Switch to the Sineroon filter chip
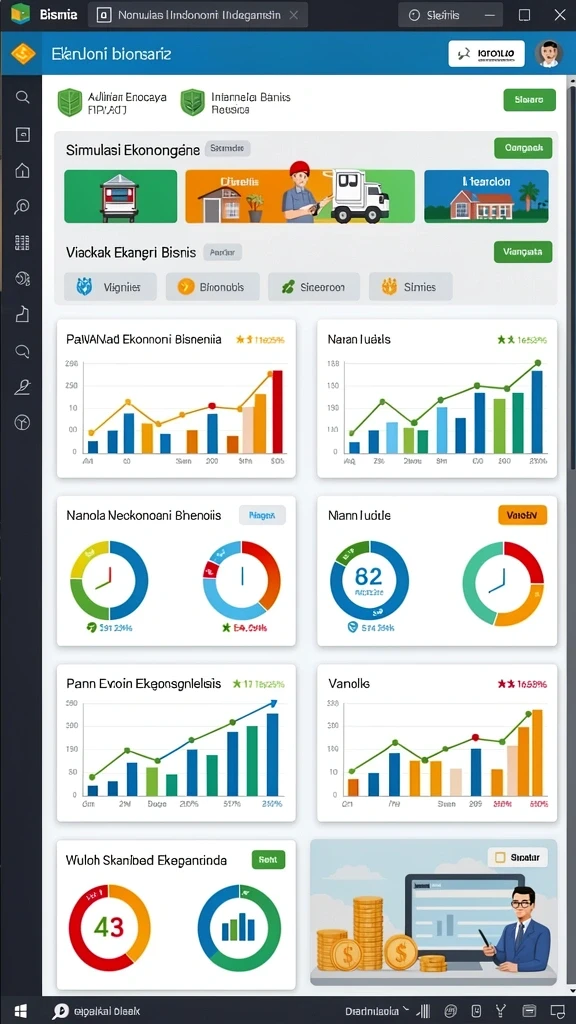Viewport: 576px width, 1024px height. click(314, 286)
